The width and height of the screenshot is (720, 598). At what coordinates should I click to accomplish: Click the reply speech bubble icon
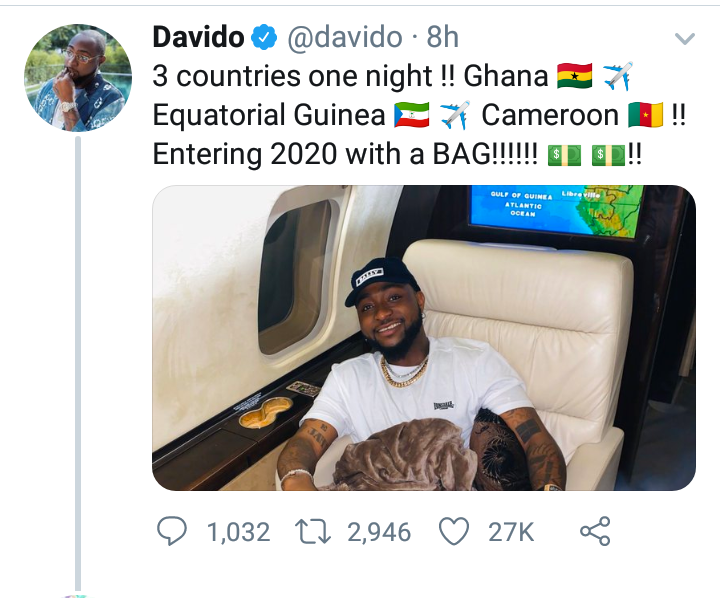(172, 531)
